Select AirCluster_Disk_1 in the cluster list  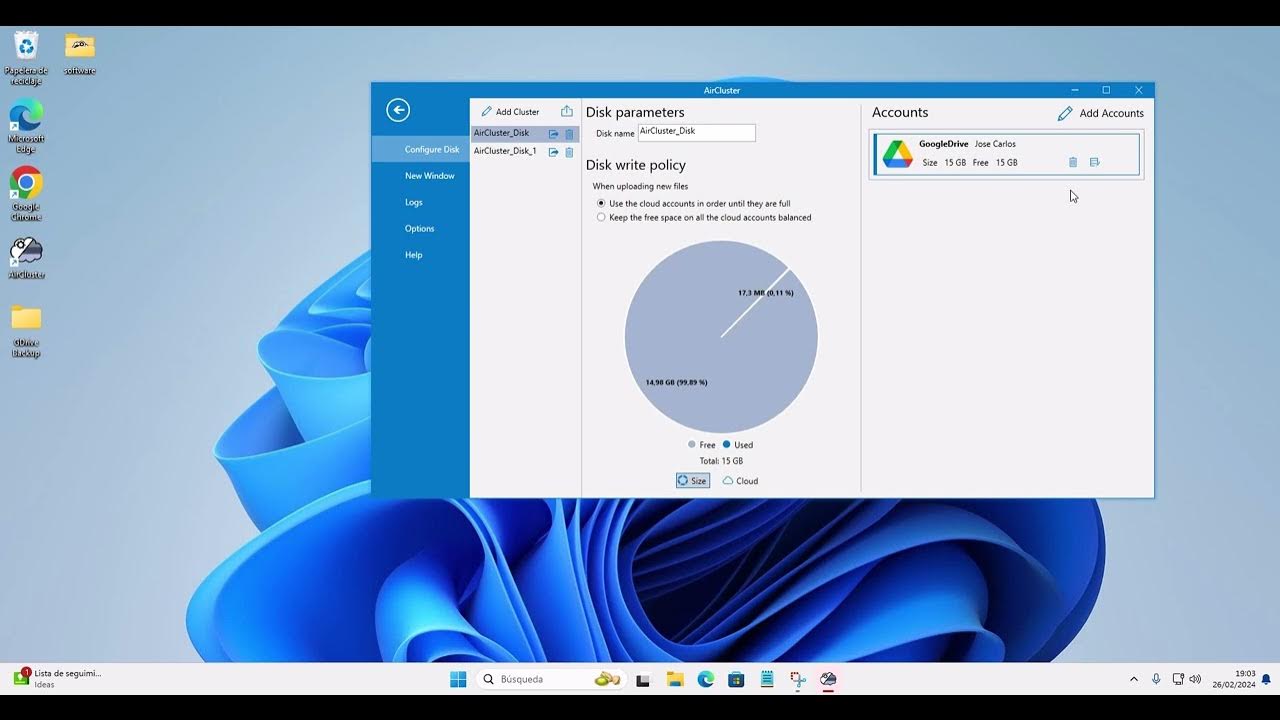click(505, 151)
